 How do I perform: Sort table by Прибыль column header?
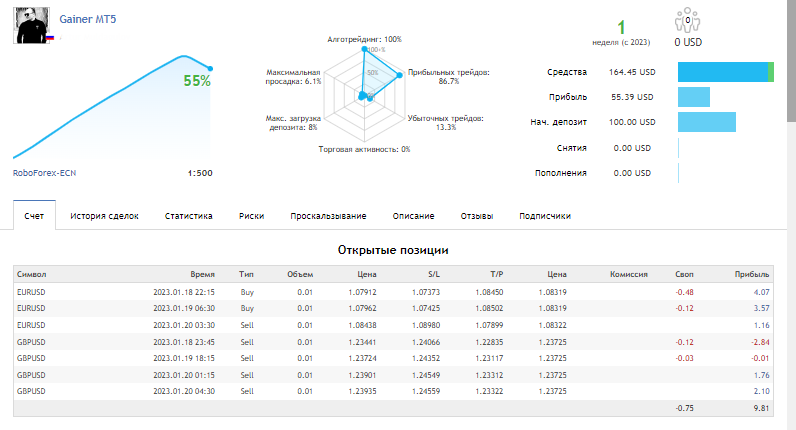tap(752, 274)
